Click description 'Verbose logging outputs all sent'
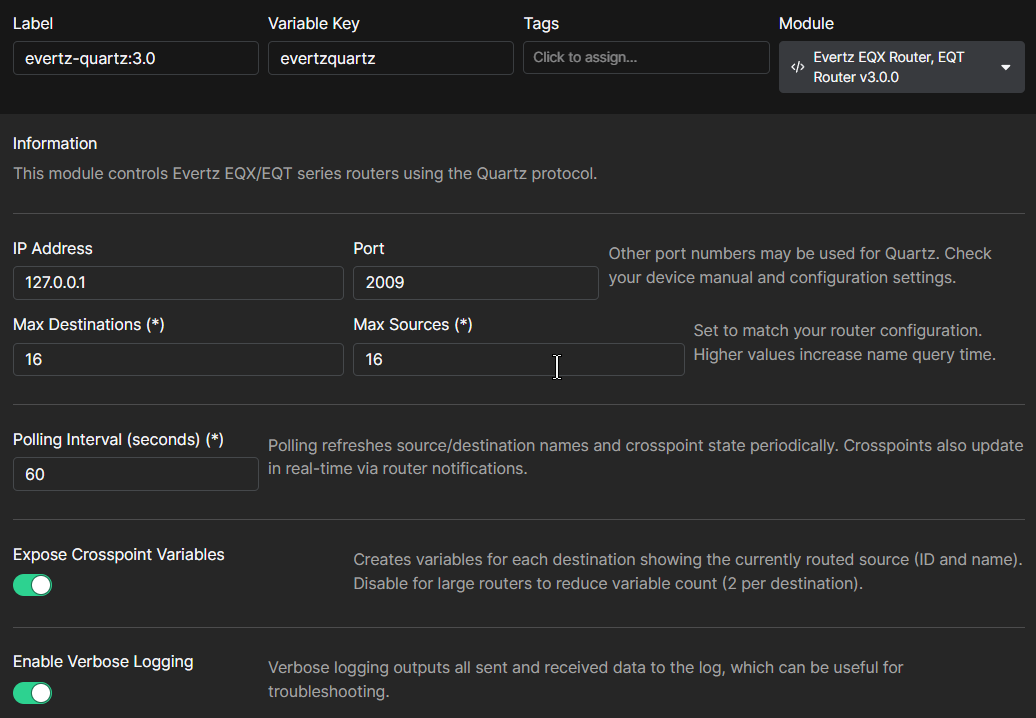Screen dimensions: 1036x718 point(585,680)
